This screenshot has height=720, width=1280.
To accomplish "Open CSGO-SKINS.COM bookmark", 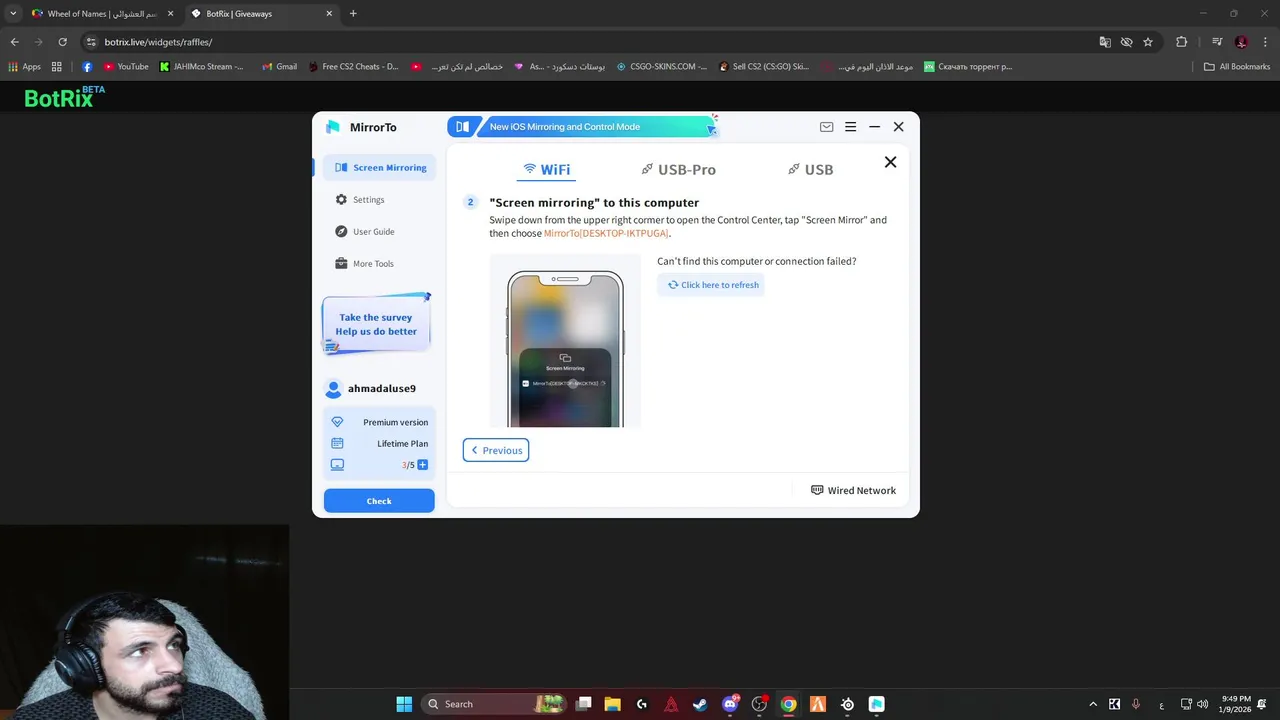I will coord(661,67).
